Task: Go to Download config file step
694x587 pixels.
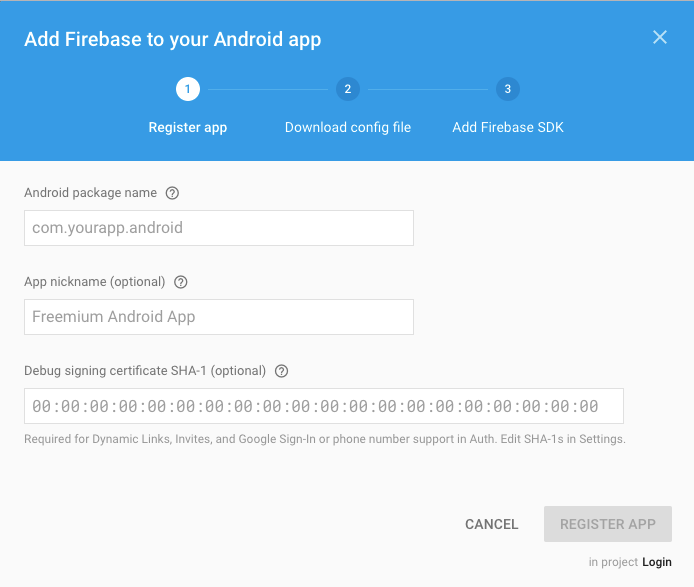Action: 348,127
